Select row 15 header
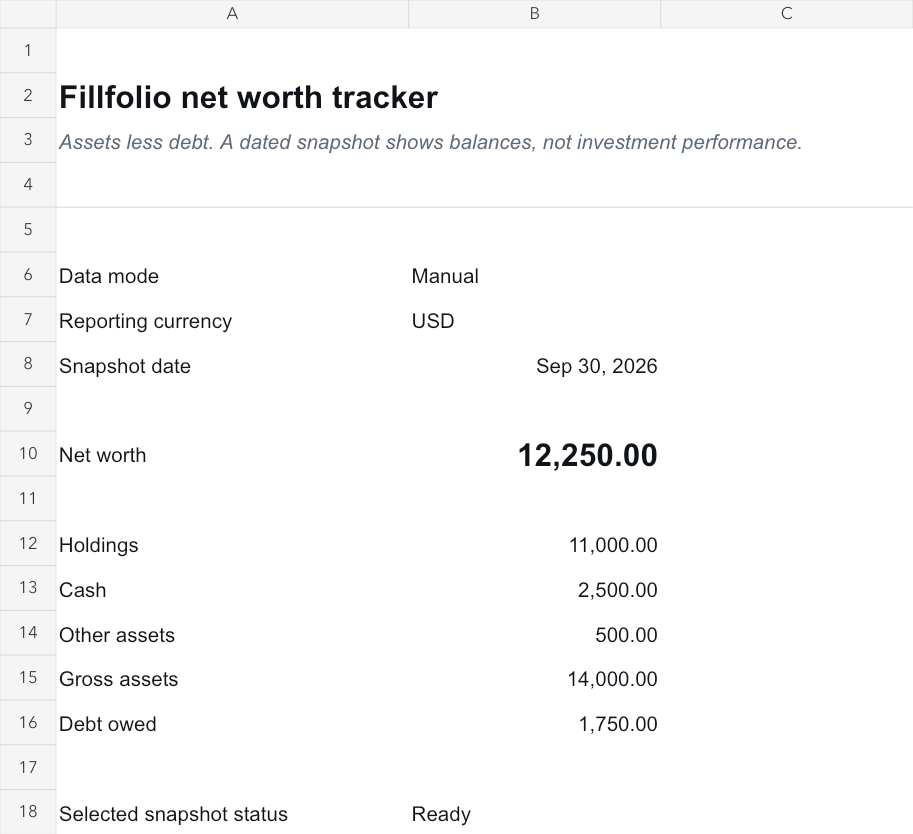 [28, 677]
